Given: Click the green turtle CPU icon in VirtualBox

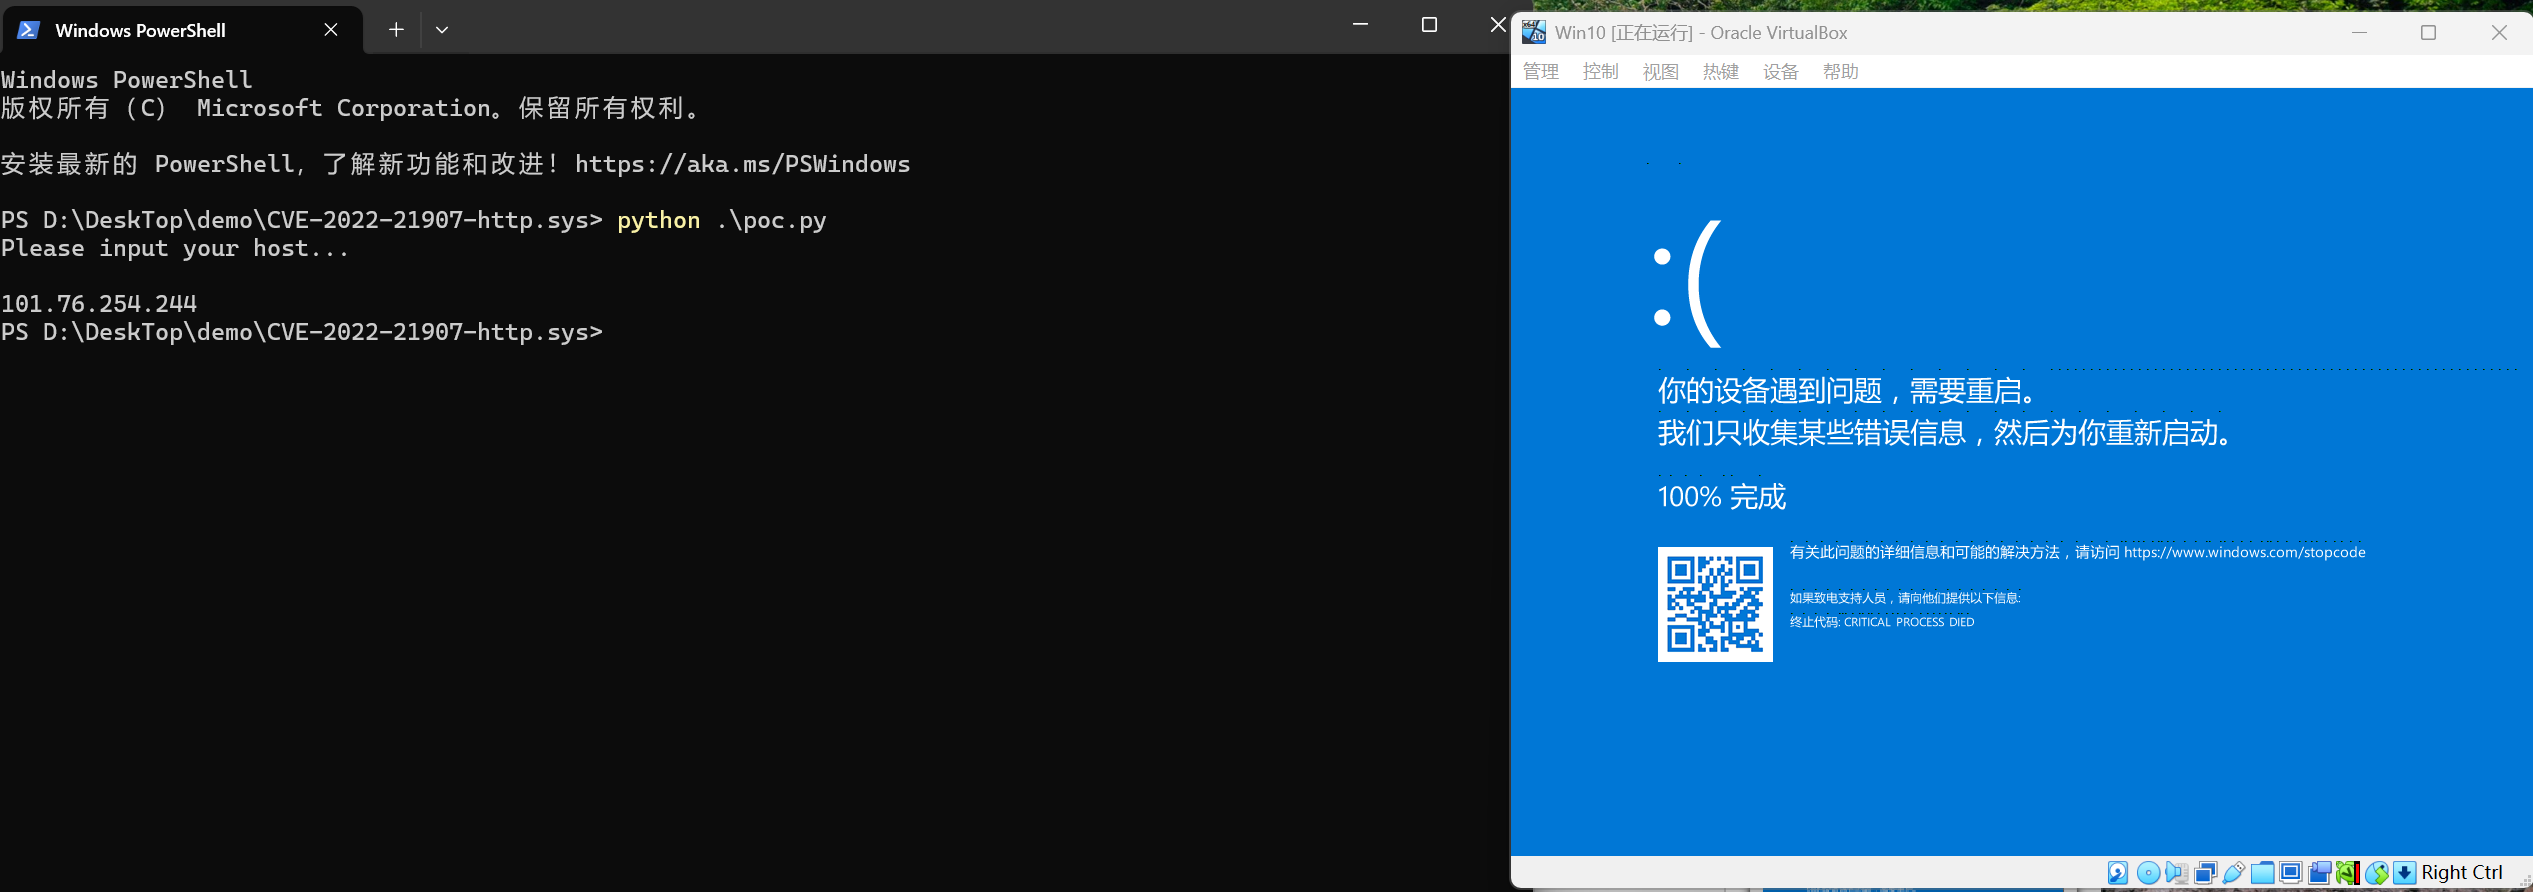Looking at the screenshot, I should 2348,873.
